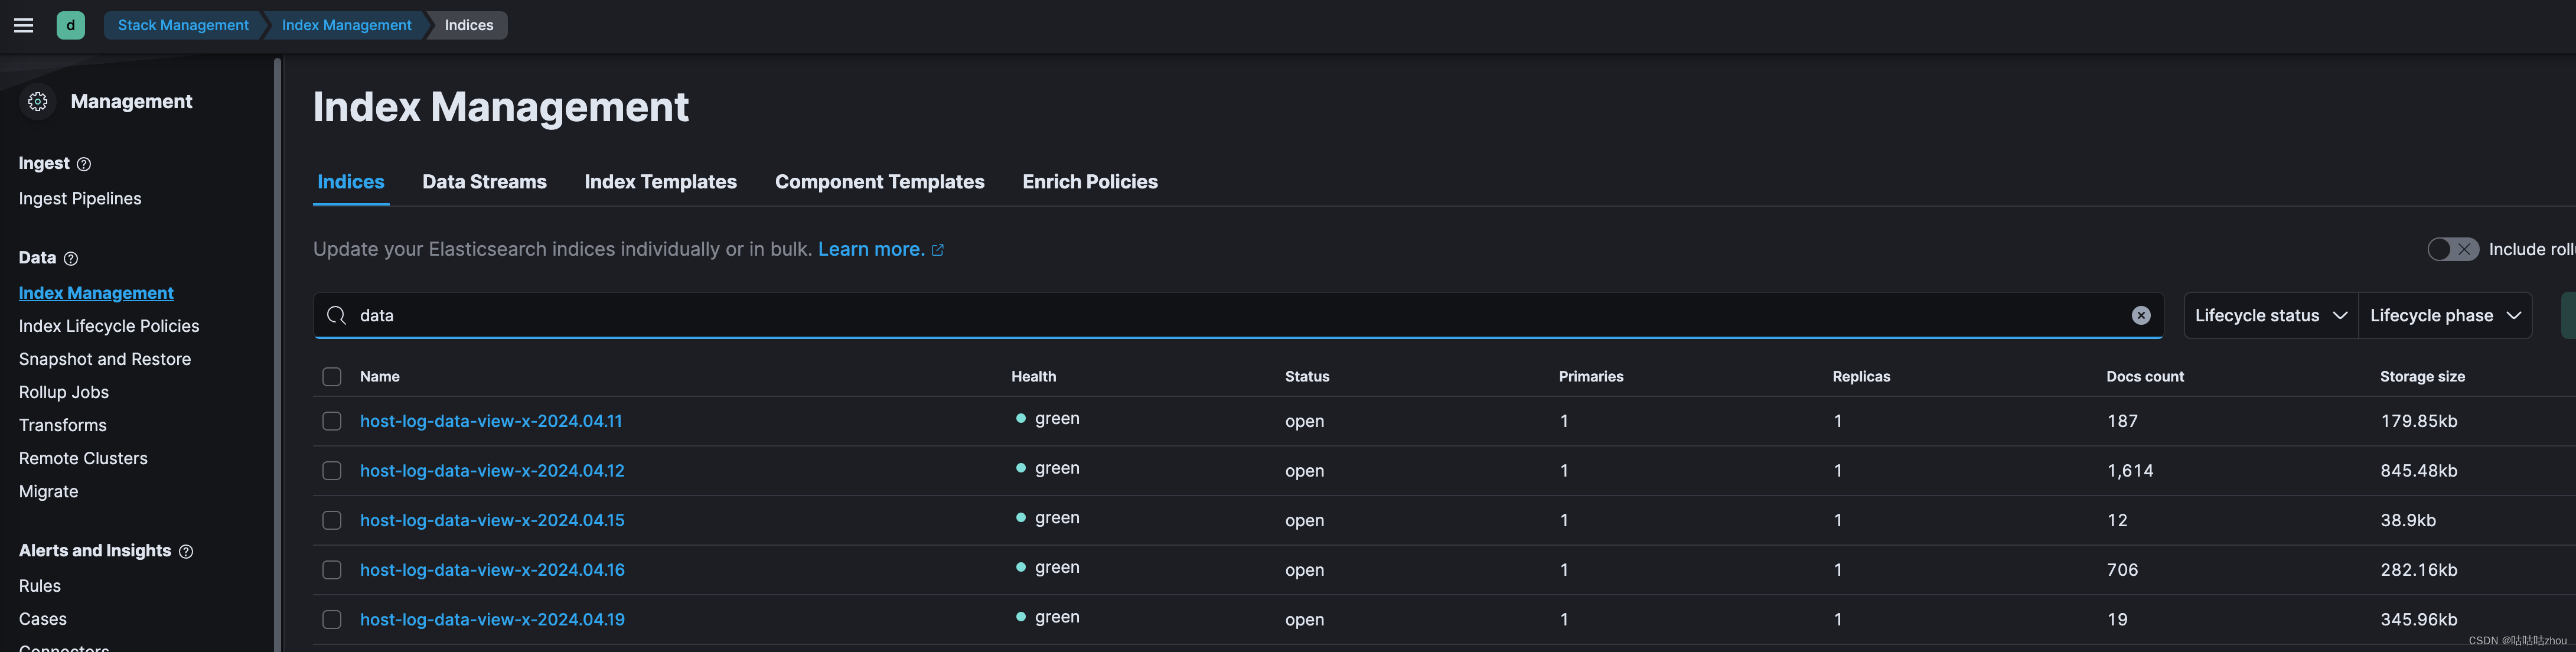
Task: Open Cases in sidebar
Action: click(43, 619)
